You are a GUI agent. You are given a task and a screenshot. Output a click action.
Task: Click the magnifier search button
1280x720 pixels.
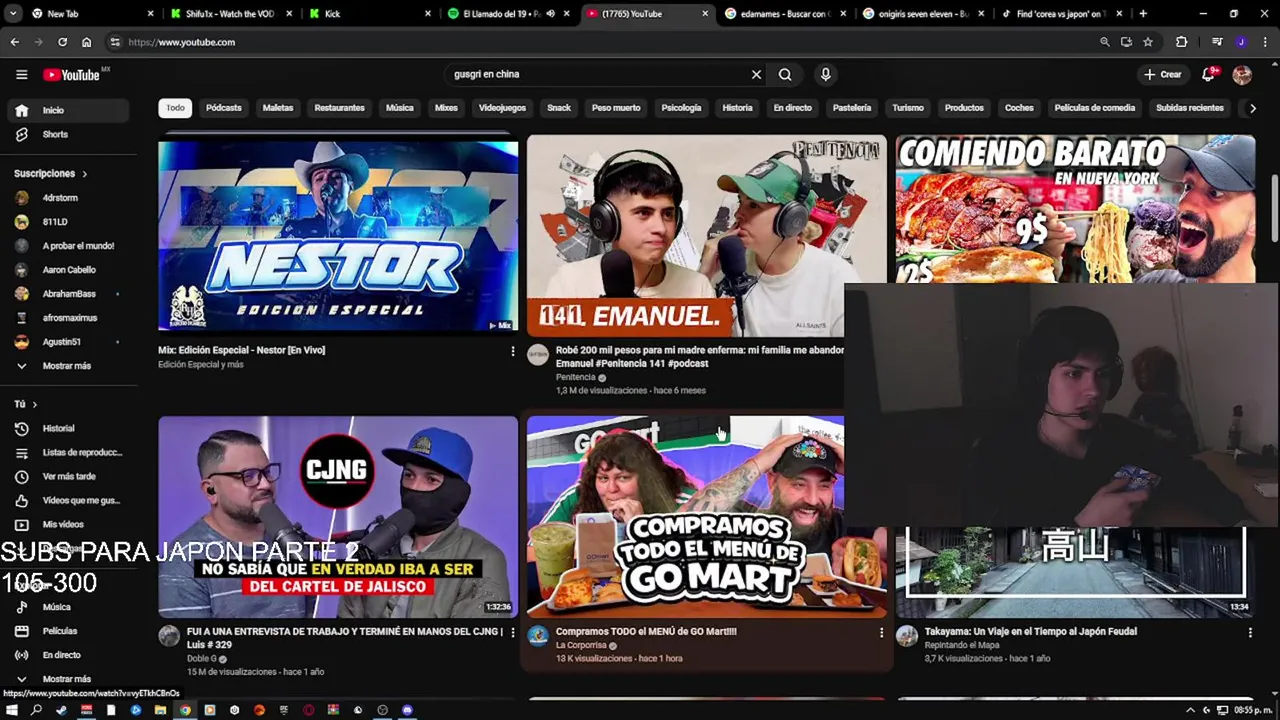[785, 74]
